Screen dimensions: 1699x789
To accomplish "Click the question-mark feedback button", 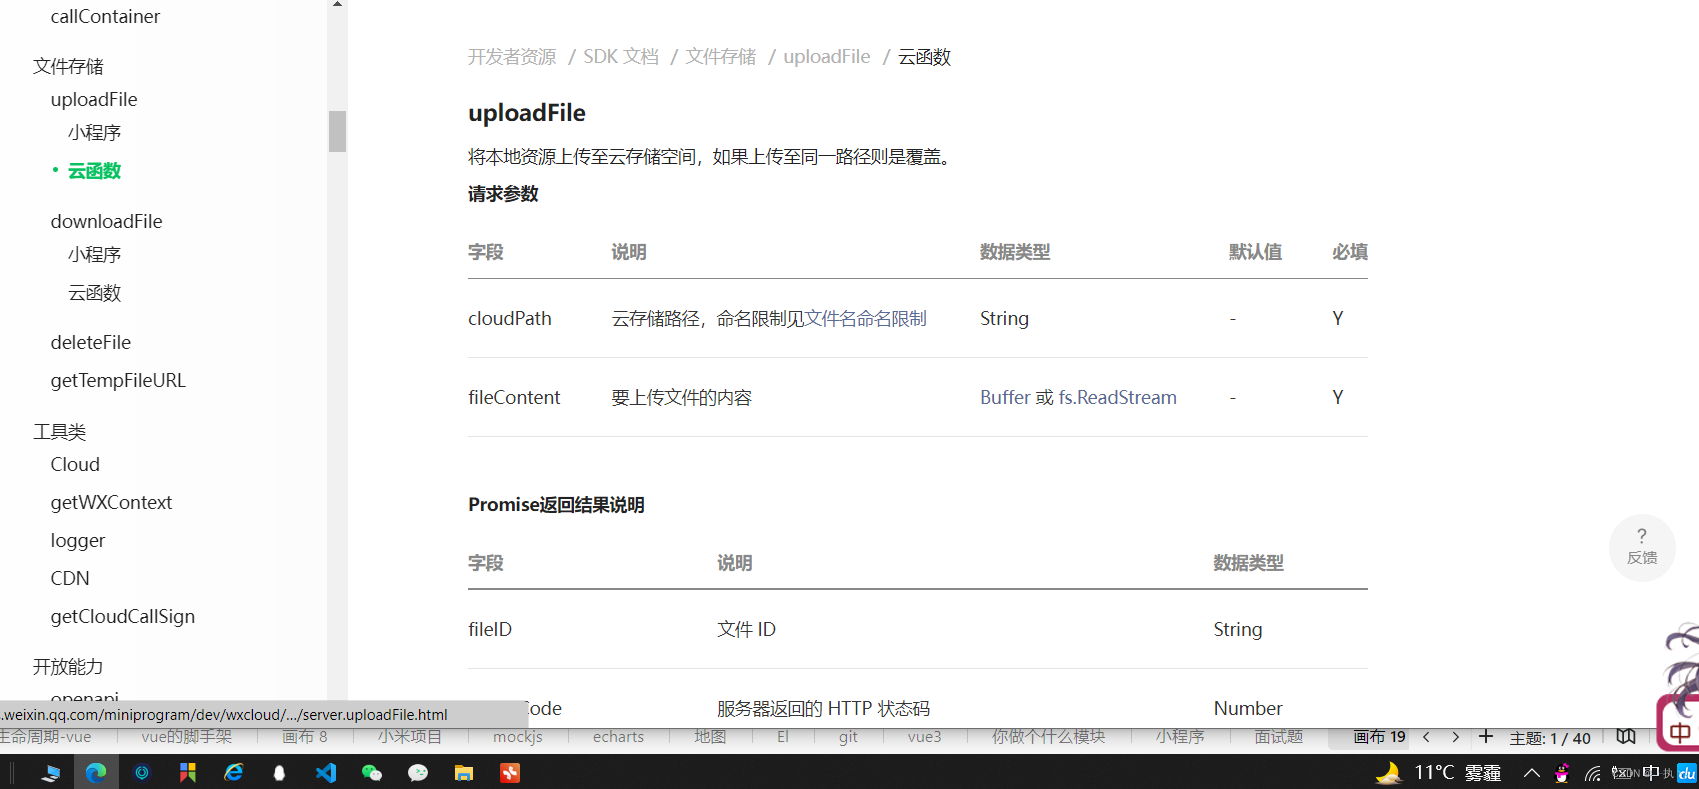I will tap(1642, 547).
